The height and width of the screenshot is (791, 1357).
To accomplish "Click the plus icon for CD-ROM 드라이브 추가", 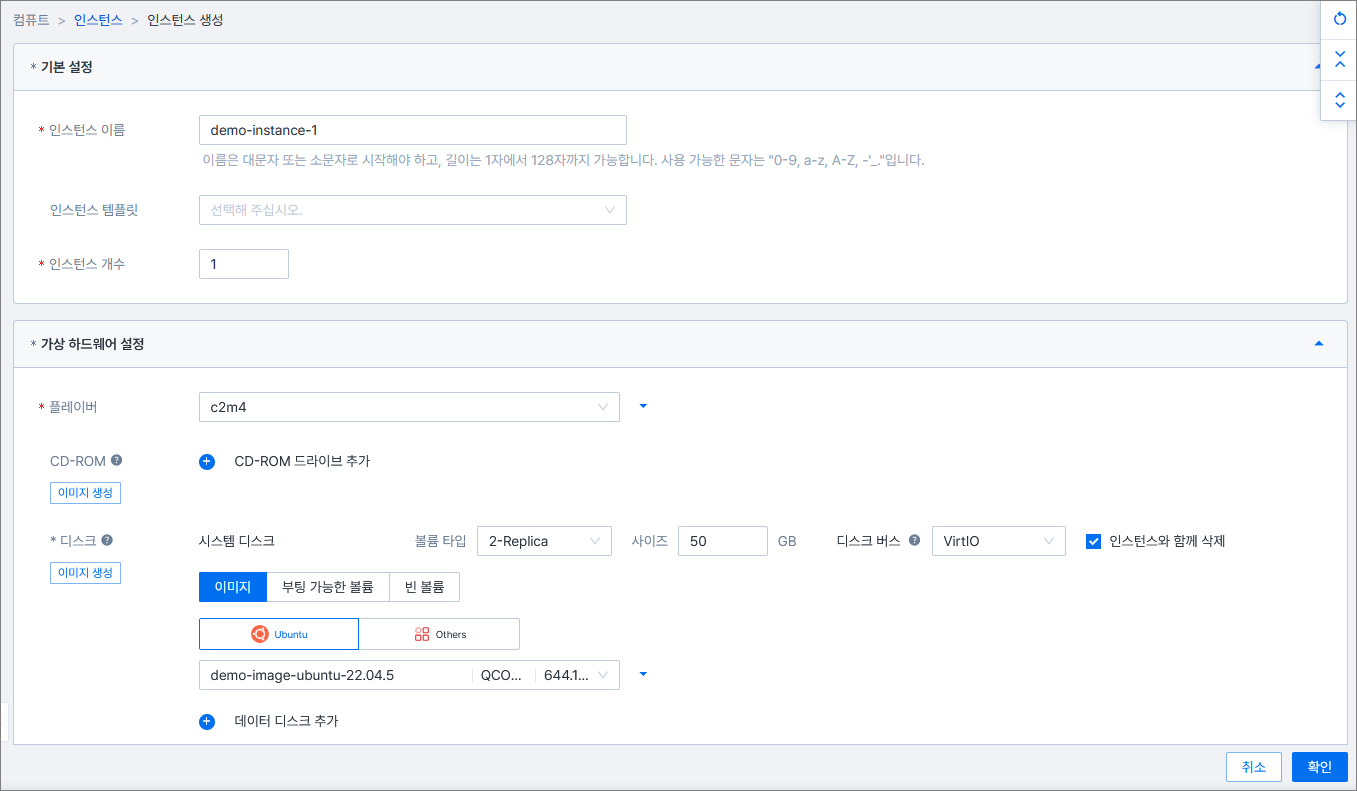I will tap(207, 462).
